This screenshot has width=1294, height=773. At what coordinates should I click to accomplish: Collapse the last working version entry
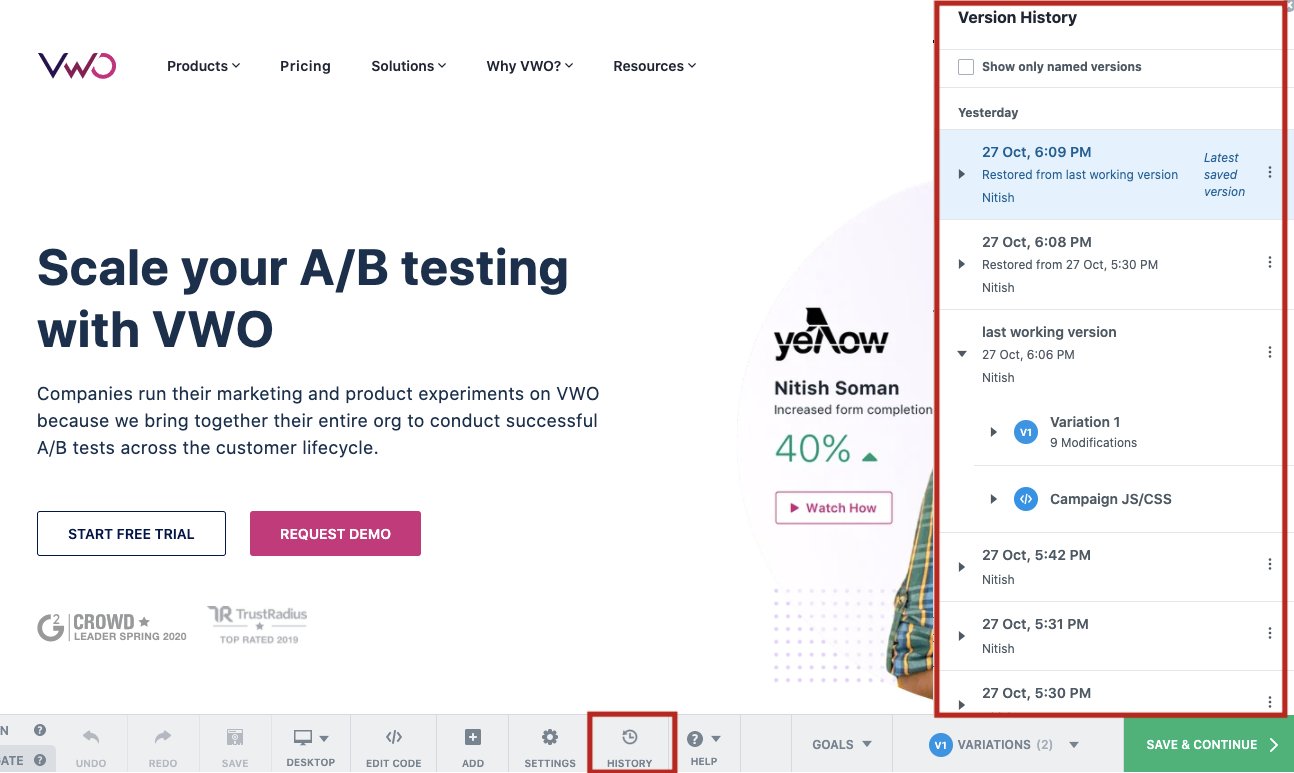[962, 354]
